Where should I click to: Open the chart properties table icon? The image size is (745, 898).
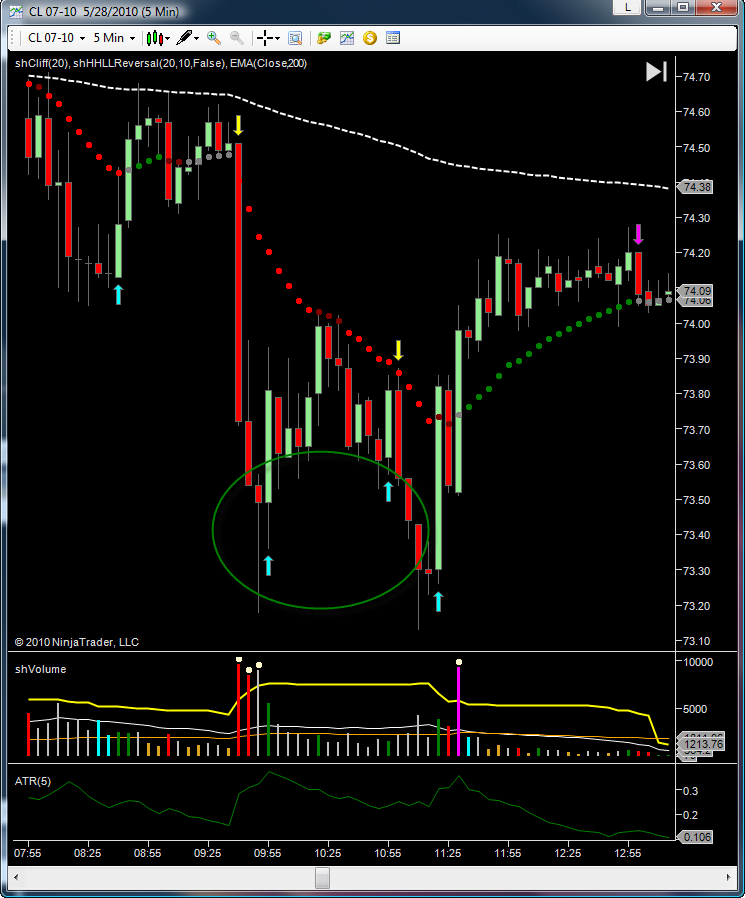coord(393,38)
